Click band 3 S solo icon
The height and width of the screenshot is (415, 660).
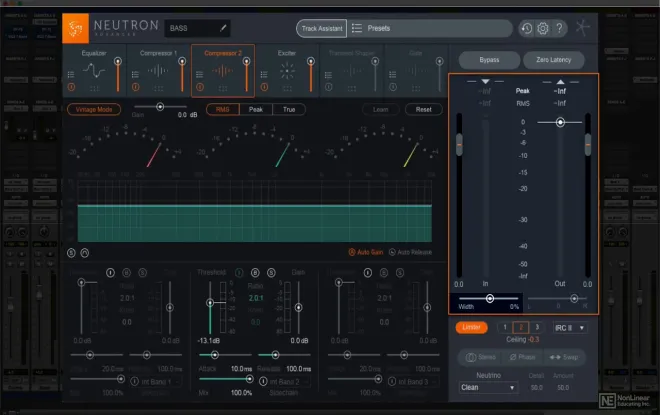(x=400, y=273)
